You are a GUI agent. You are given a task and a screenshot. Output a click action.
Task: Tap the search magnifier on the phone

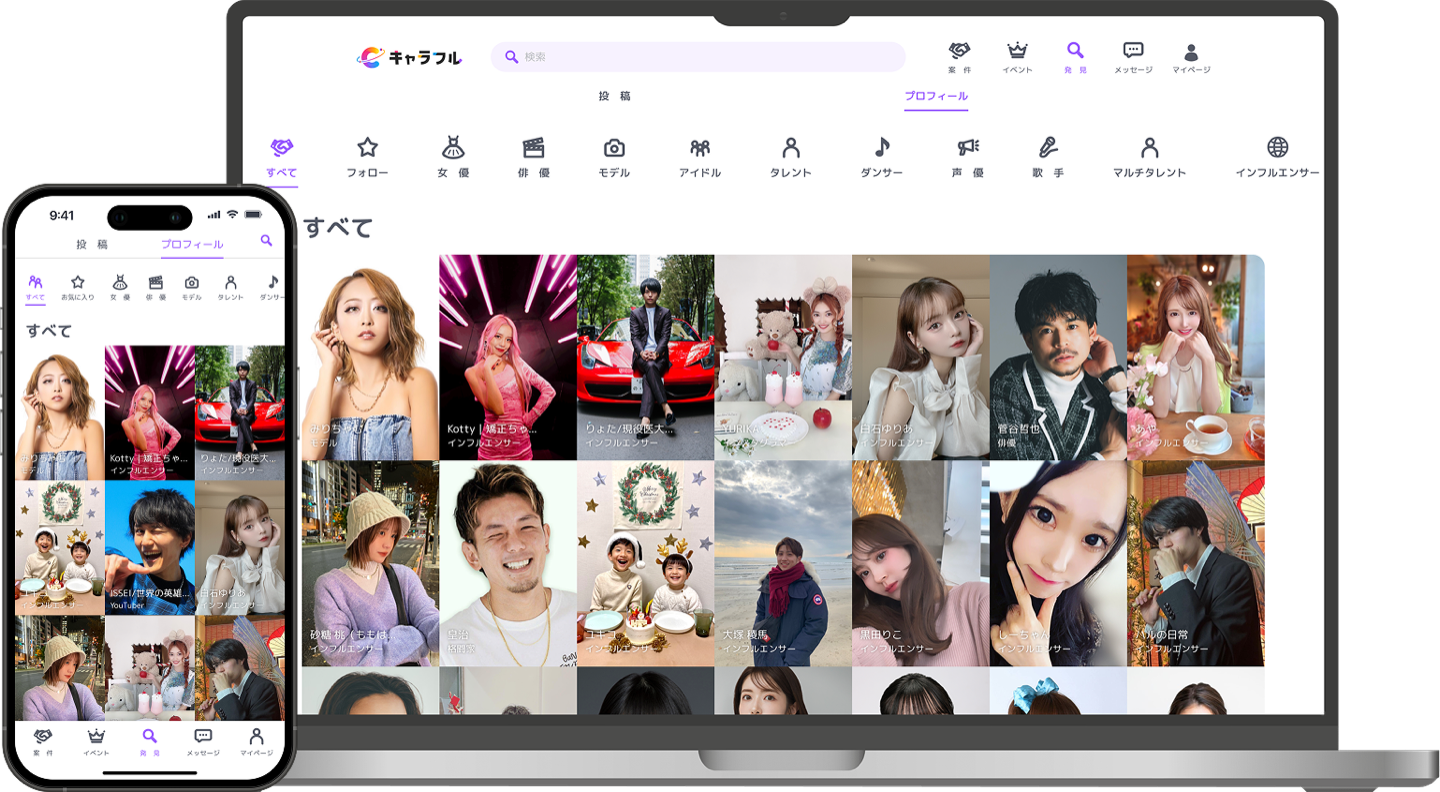[266, 241]
